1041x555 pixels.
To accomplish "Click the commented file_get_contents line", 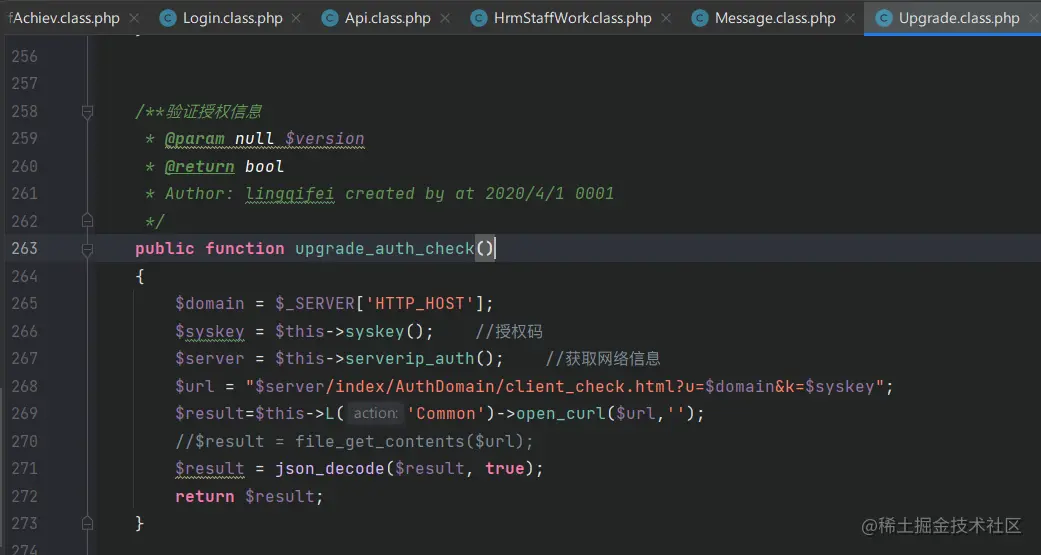I will coord(355,441).
